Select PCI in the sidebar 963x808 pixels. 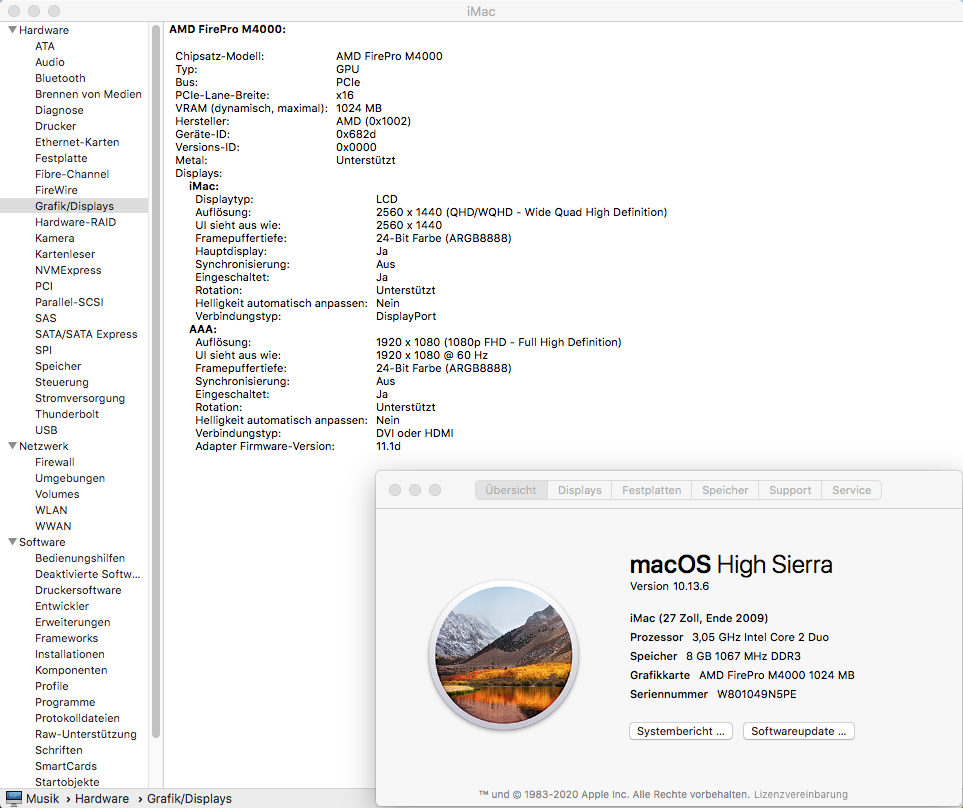(44, 286)
